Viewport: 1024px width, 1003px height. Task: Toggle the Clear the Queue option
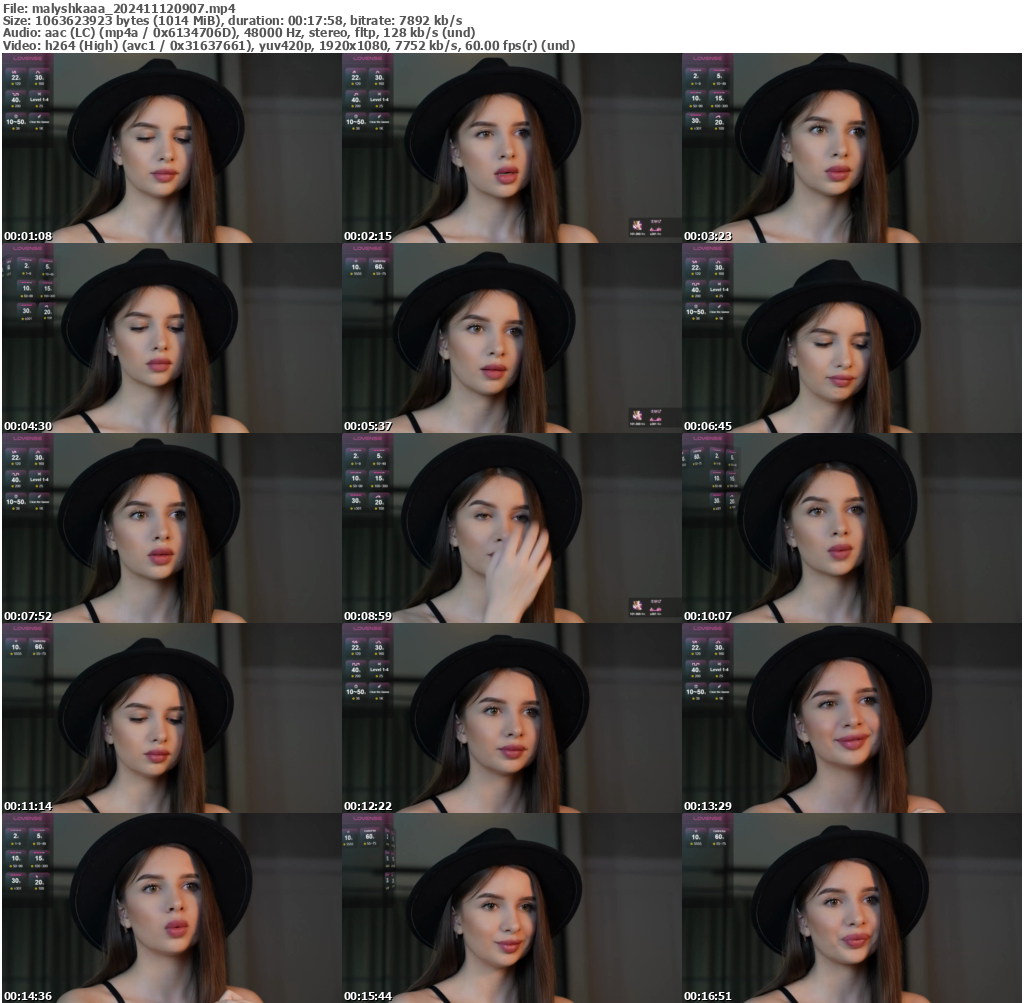[39, 121]
